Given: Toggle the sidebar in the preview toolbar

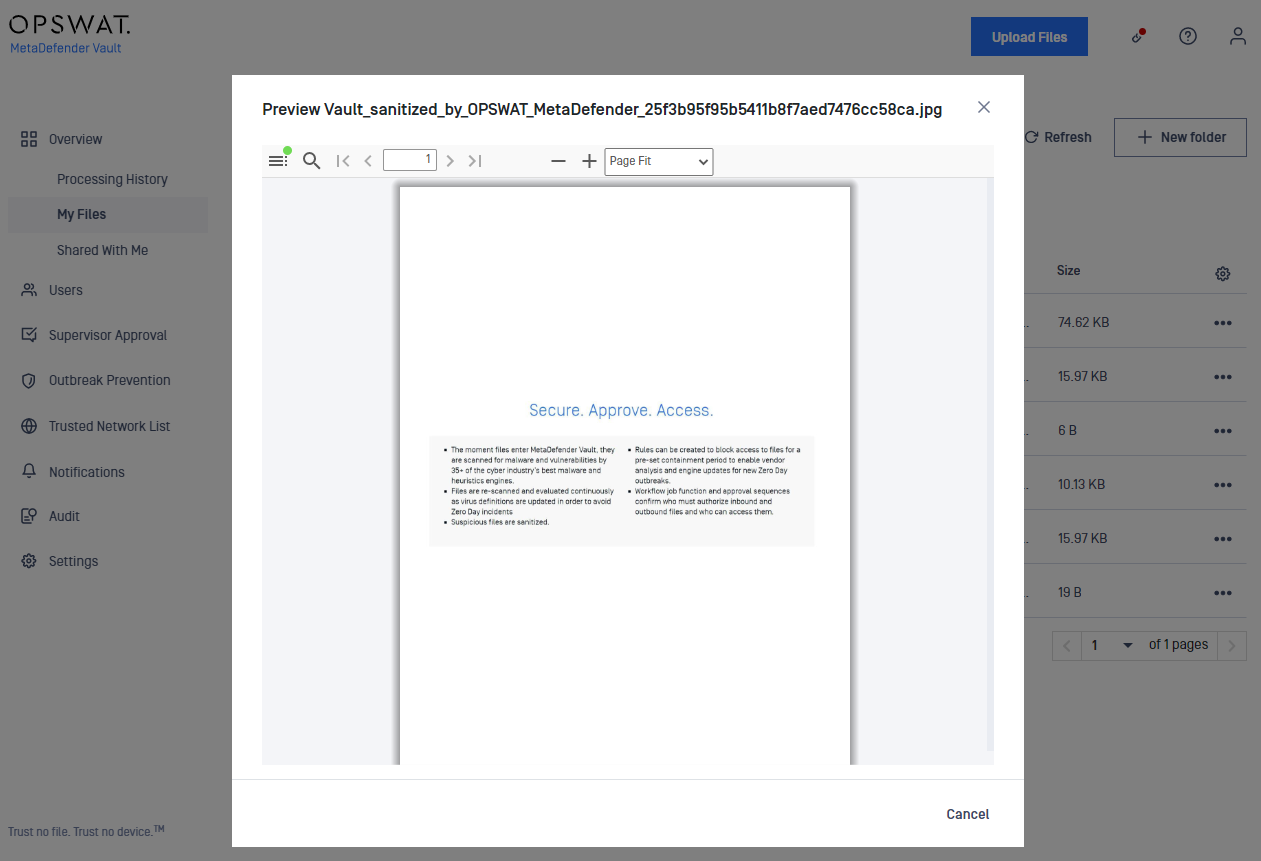Looking at the screenshot, I should [278, 161].
